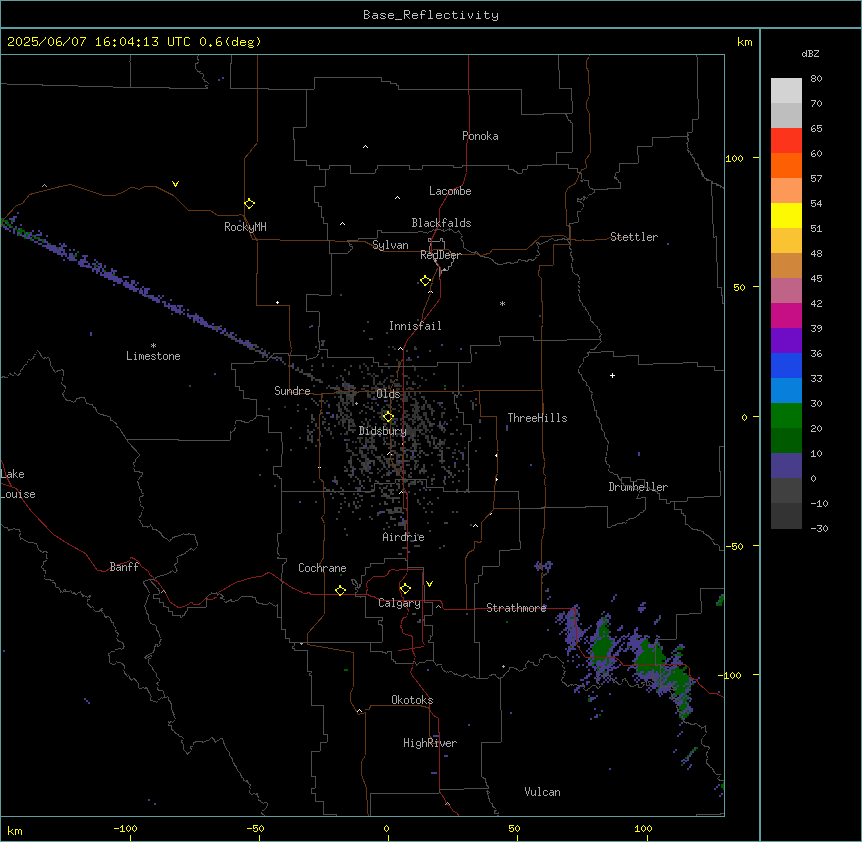Click the Sundre label
The image size is (862, 842).
pyautogui.click(x=292, y=391)
